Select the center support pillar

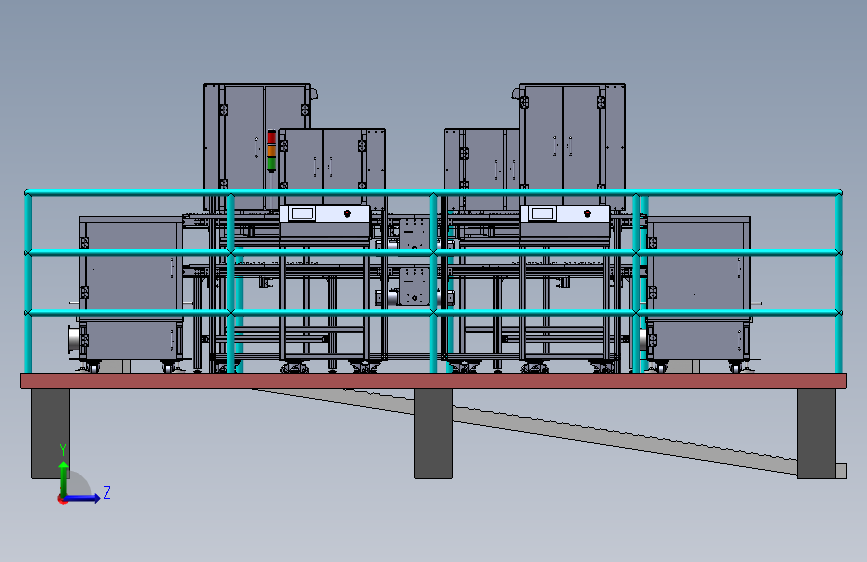pos(434,433)
